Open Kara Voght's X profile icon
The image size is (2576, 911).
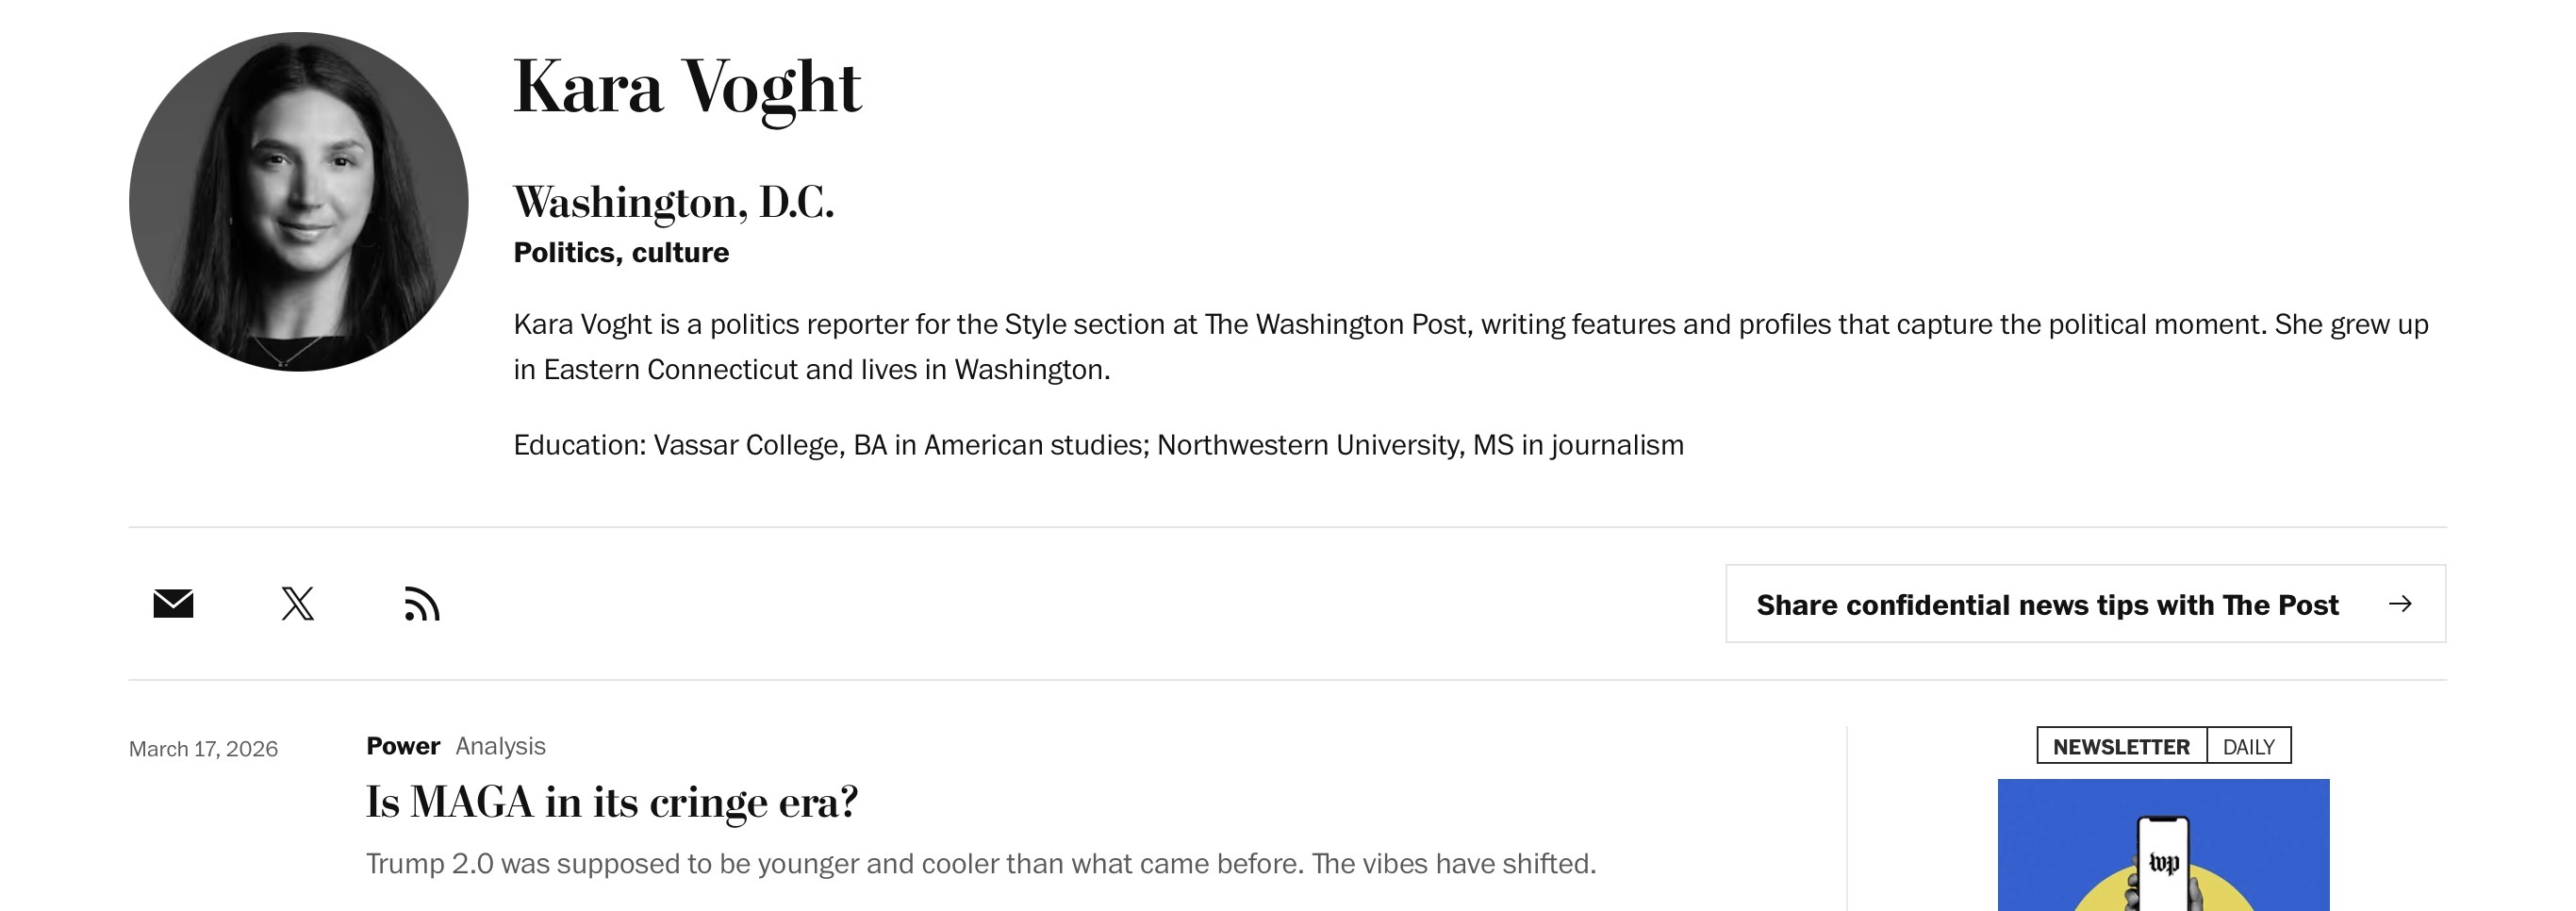pos(297,604)
